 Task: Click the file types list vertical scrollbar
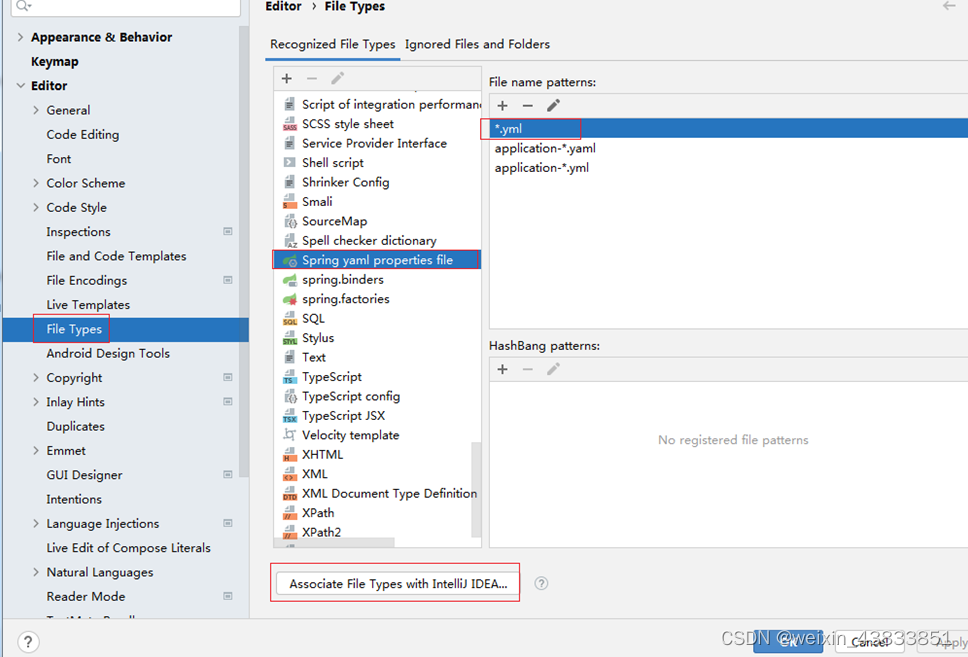[476, 489]
